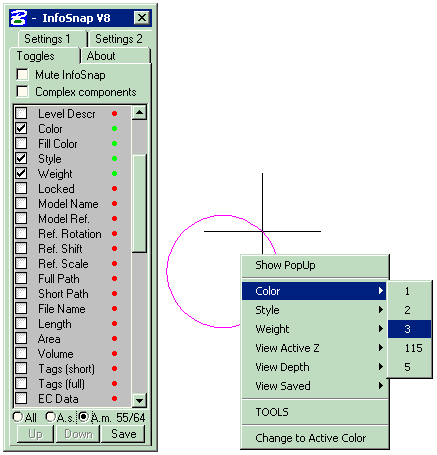This screenshot has height=455, width=437.
Task: Click the green dot beside Style
Action: point(114,159)
